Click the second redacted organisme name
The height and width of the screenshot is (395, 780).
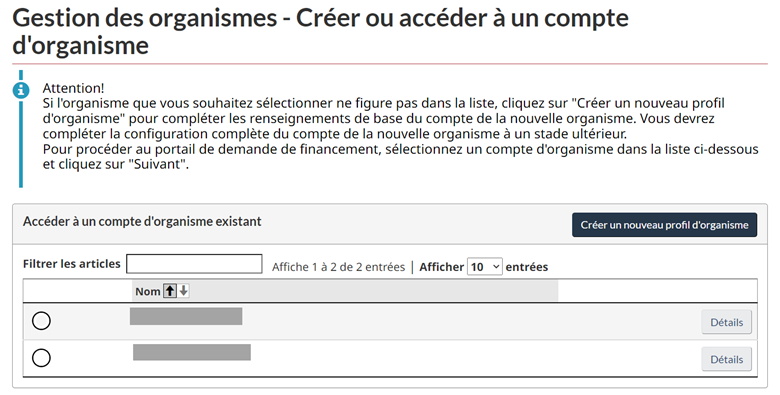pyautogui.click(x=192, y=352)
